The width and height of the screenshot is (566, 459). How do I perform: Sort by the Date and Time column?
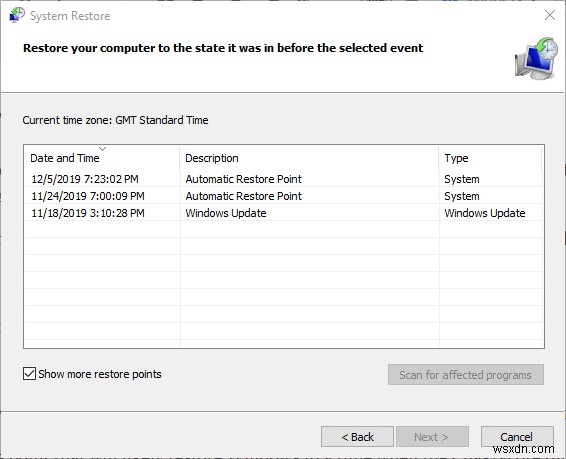(101, 158)
